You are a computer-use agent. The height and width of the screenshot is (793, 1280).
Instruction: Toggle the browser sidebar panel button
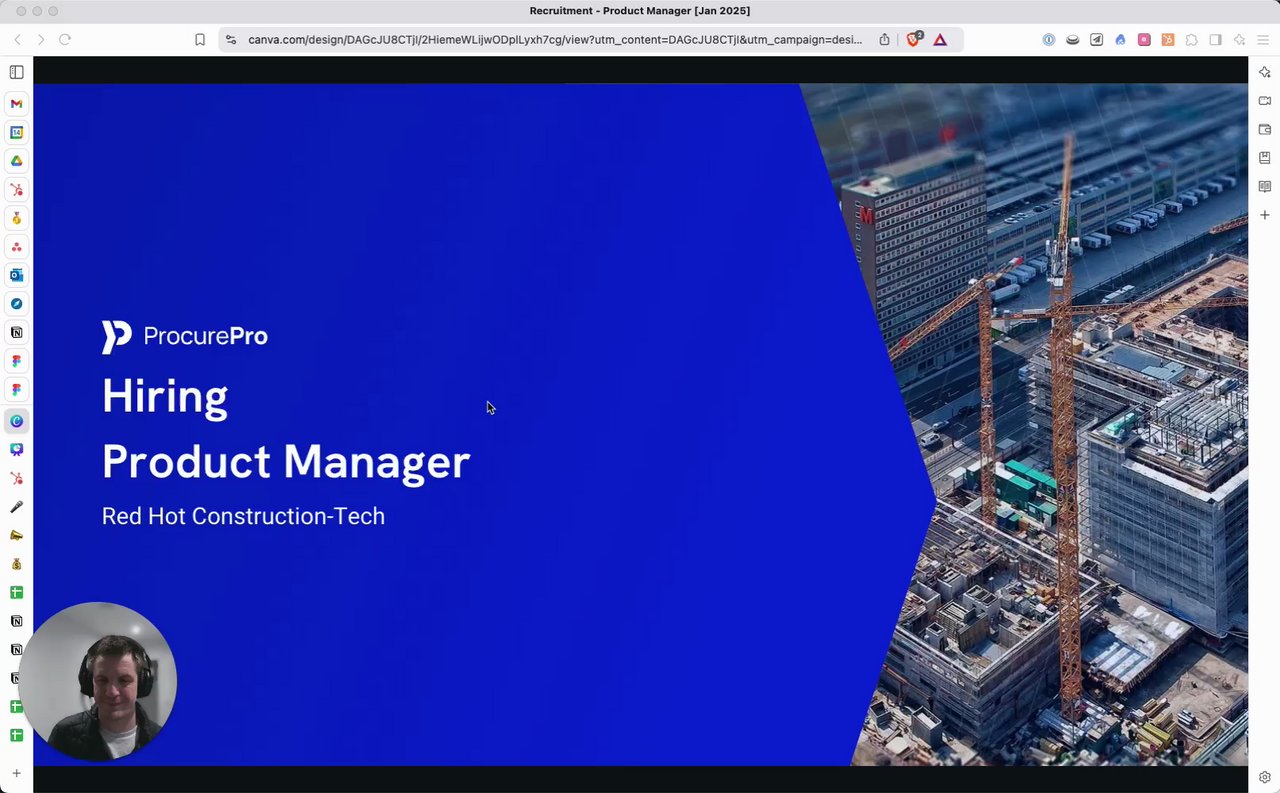1216,39
